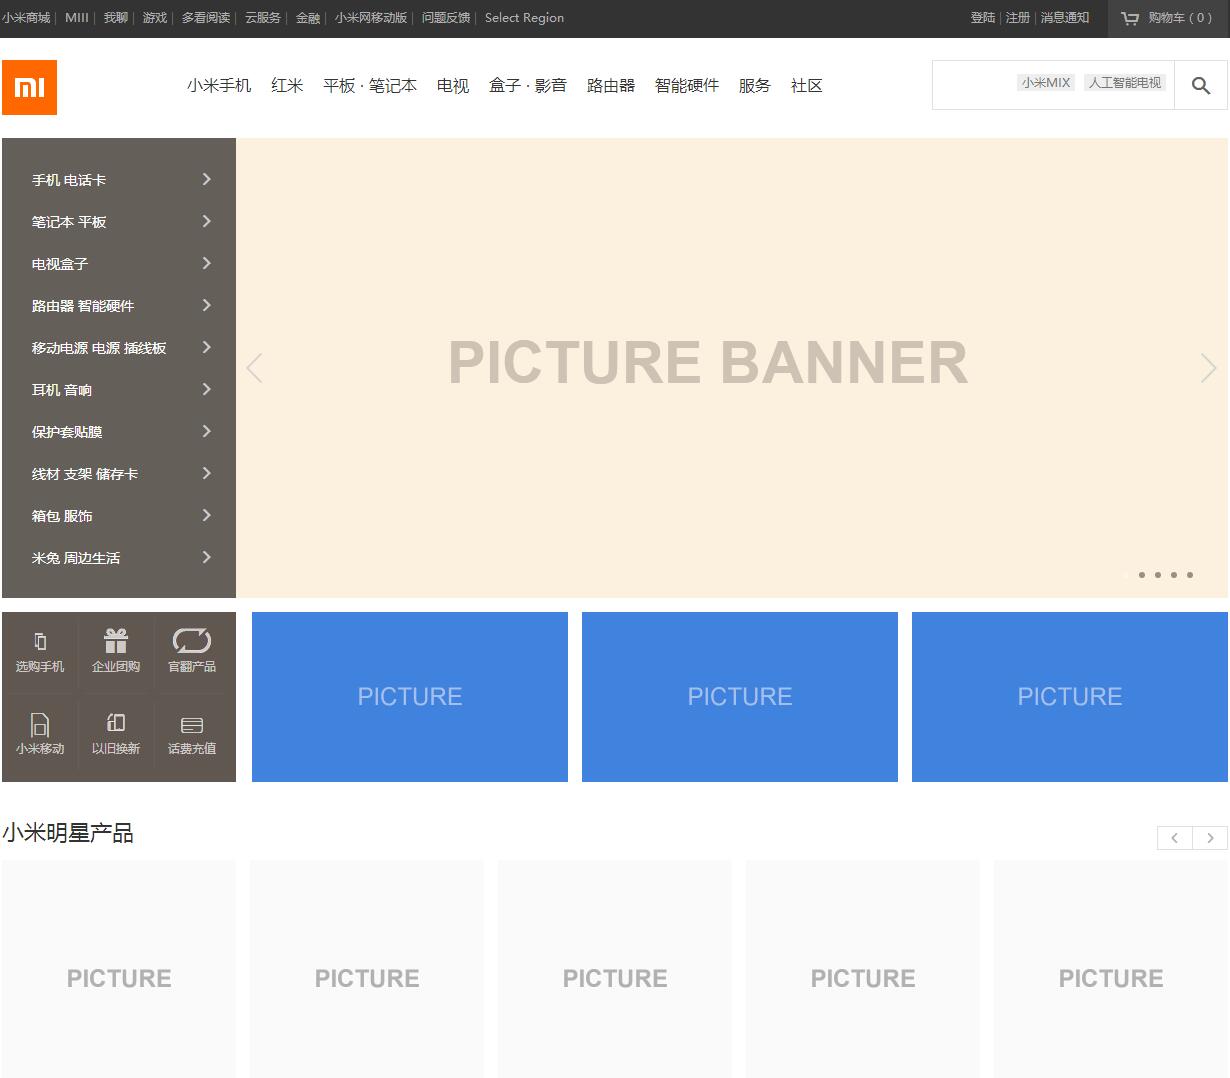
Task: Select last banner pagination dot
Action: tap(1190, 575)
